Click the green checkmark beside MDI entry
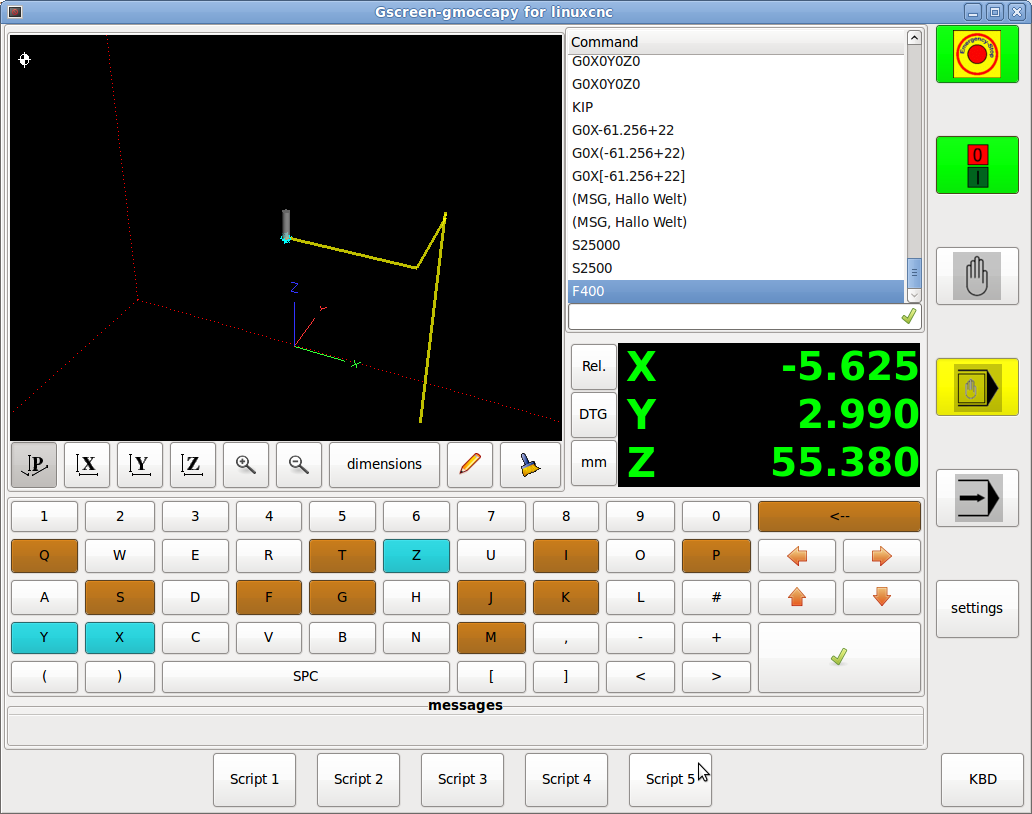The height and width of the screenshot is (814, 1032). coord(909,317)
